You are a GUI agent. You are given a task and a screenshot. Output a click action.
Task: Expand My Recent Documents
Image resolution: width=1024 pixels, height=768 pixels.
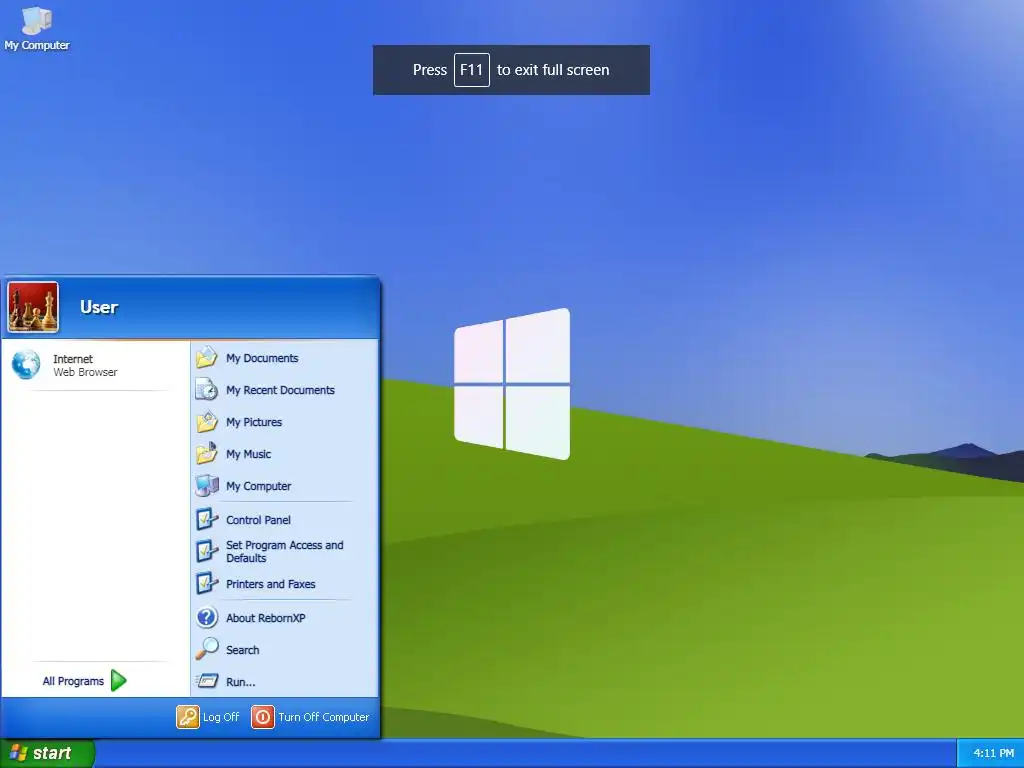click(285, 390)
